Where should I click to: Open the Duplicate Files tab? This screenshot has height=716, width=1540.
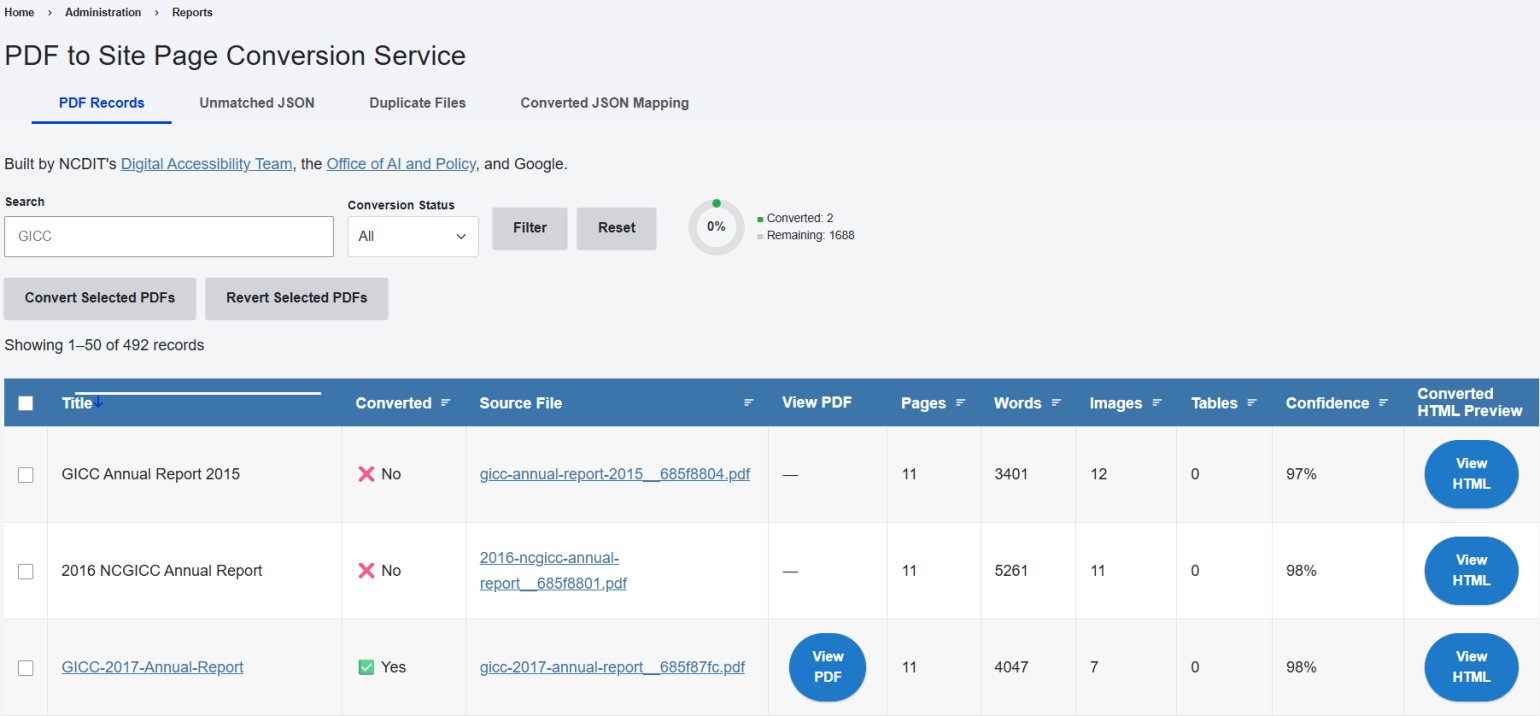click(417, 102)
